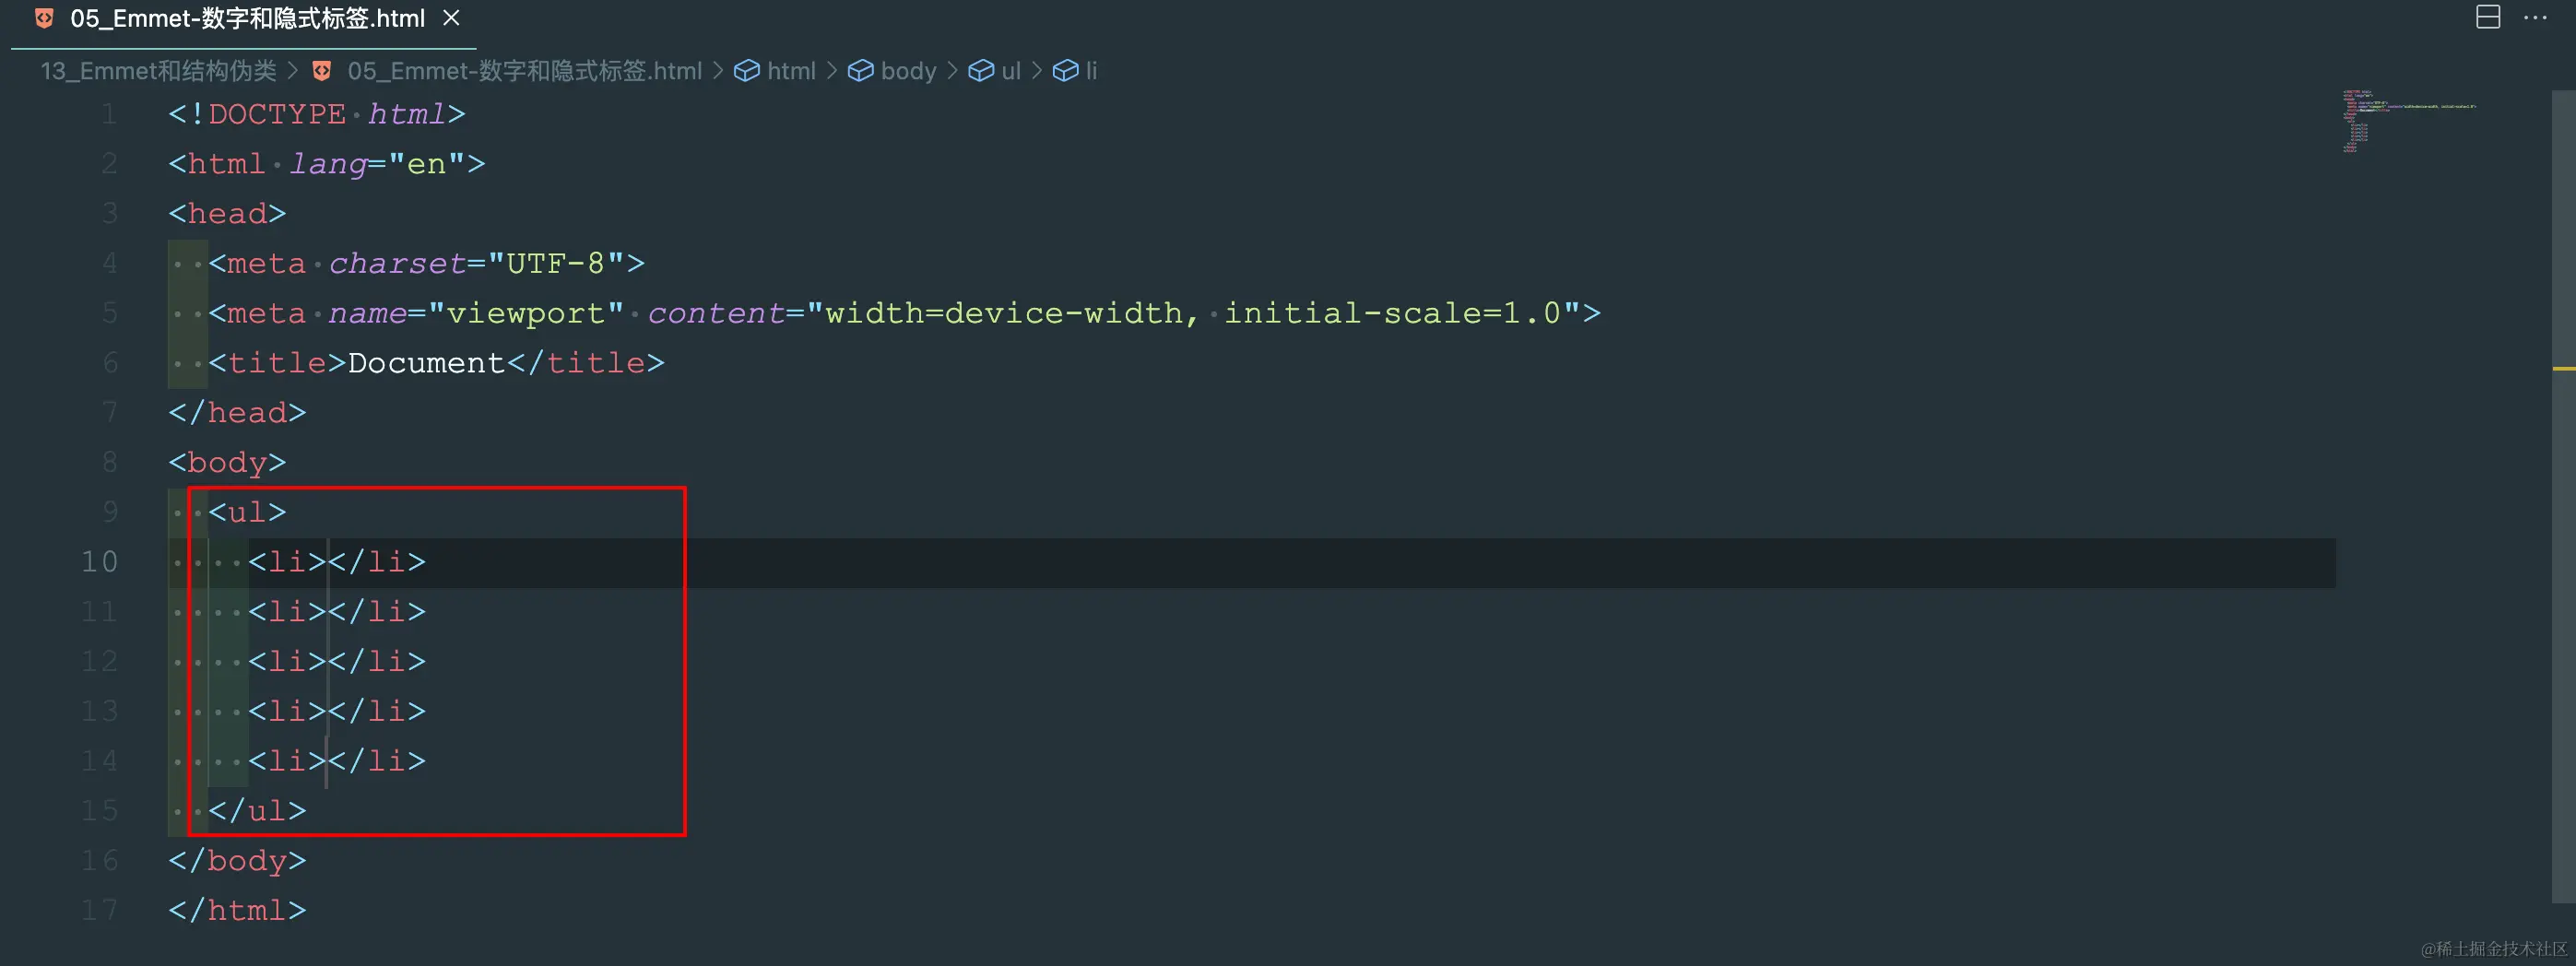The height and width of the screenshot is (966, 2576).
Task: Select the 05_Emmet-数字和隐式标签.html editor tab
Action: [243, 19]
